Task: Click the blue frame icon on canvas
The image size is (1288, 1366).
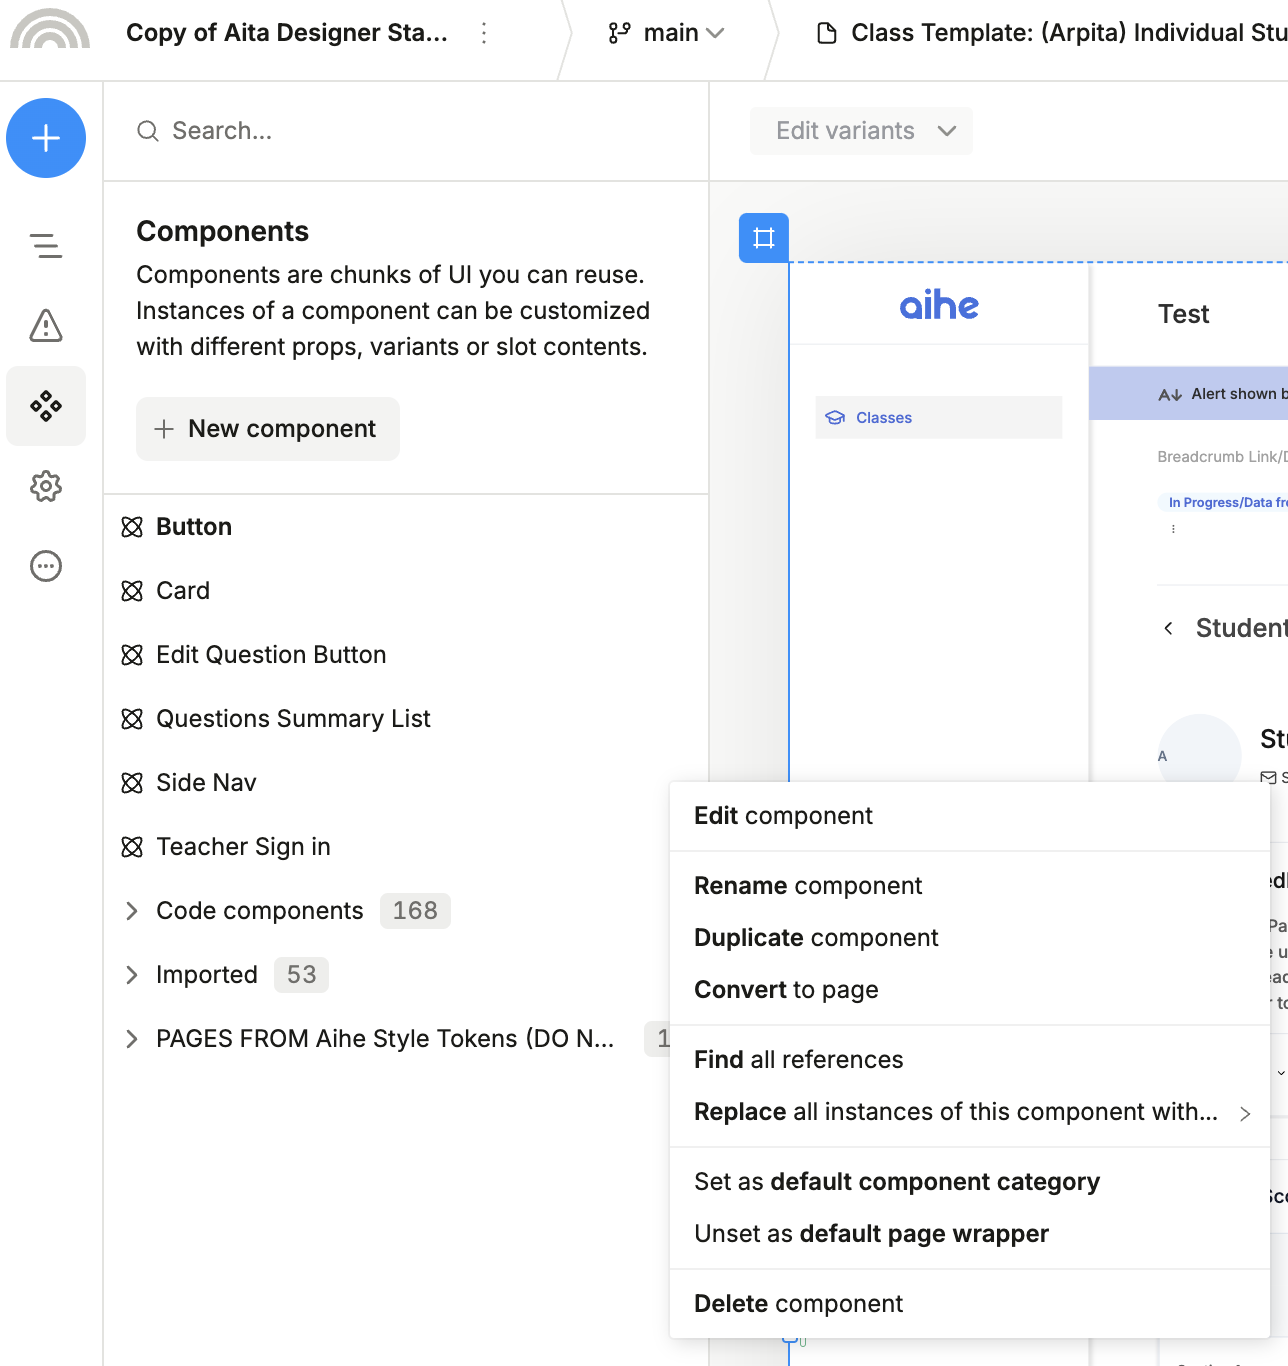Action: [764, 238]
